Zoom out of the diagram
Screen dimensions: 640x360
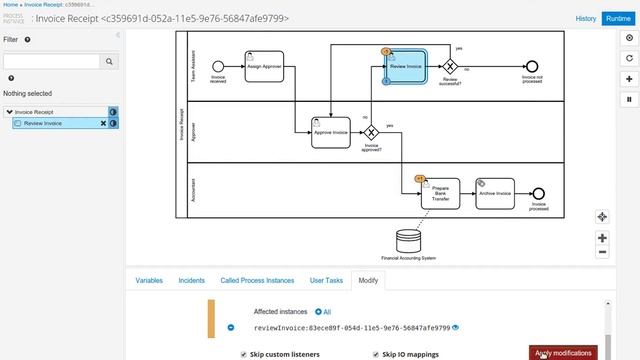602,252
